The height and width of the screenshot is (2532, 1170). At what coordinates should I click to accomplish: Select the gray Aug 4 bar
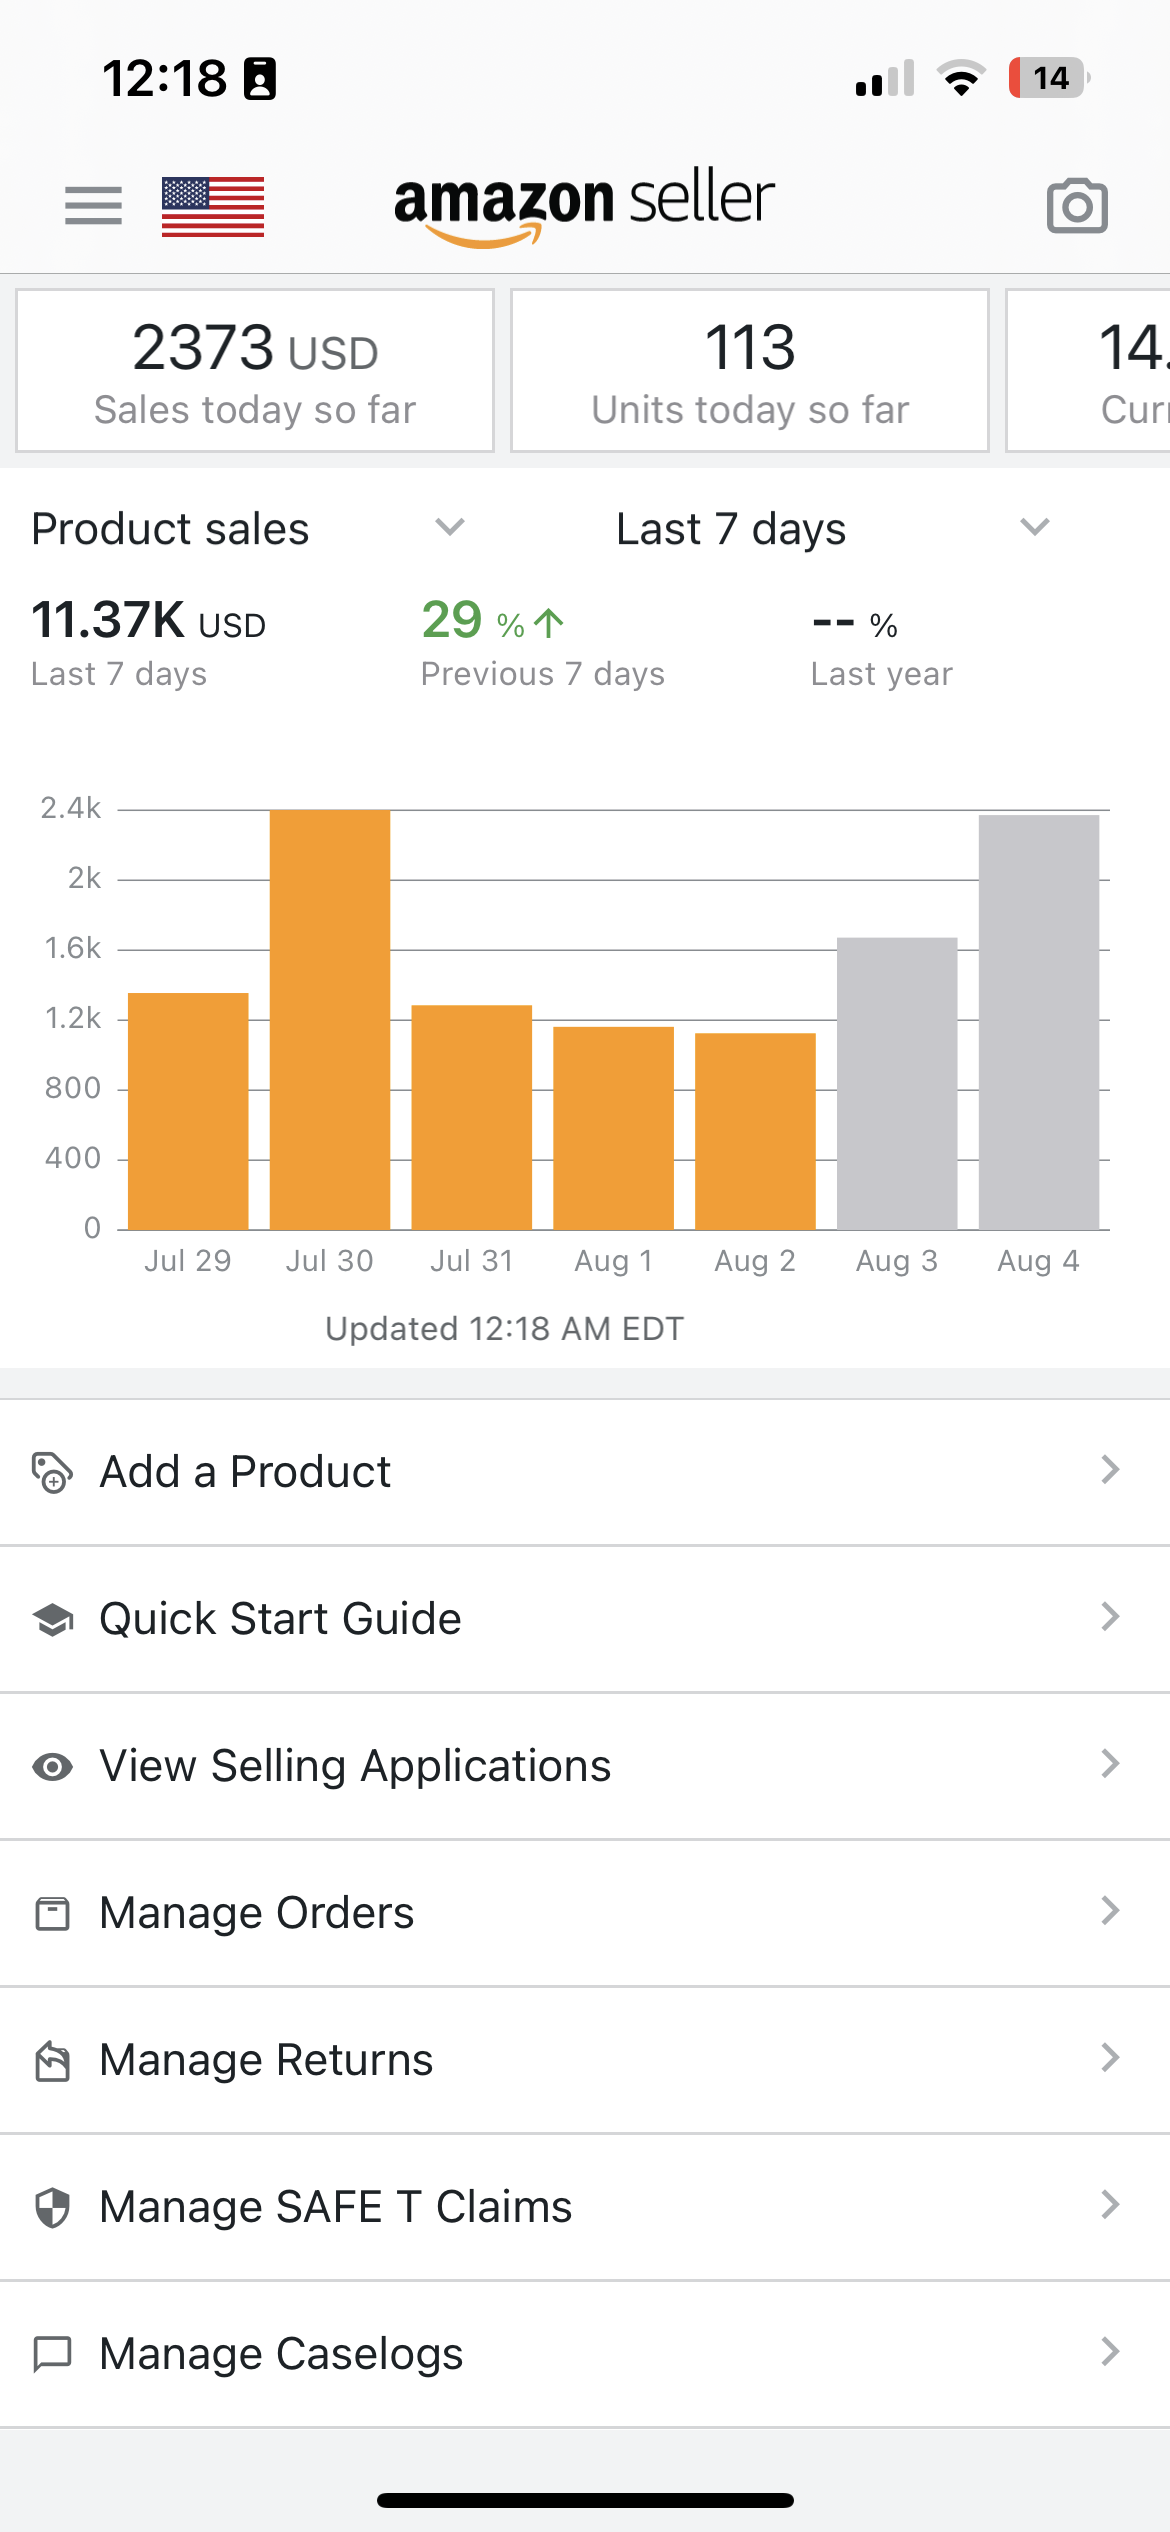[x=1039, y=1022]
